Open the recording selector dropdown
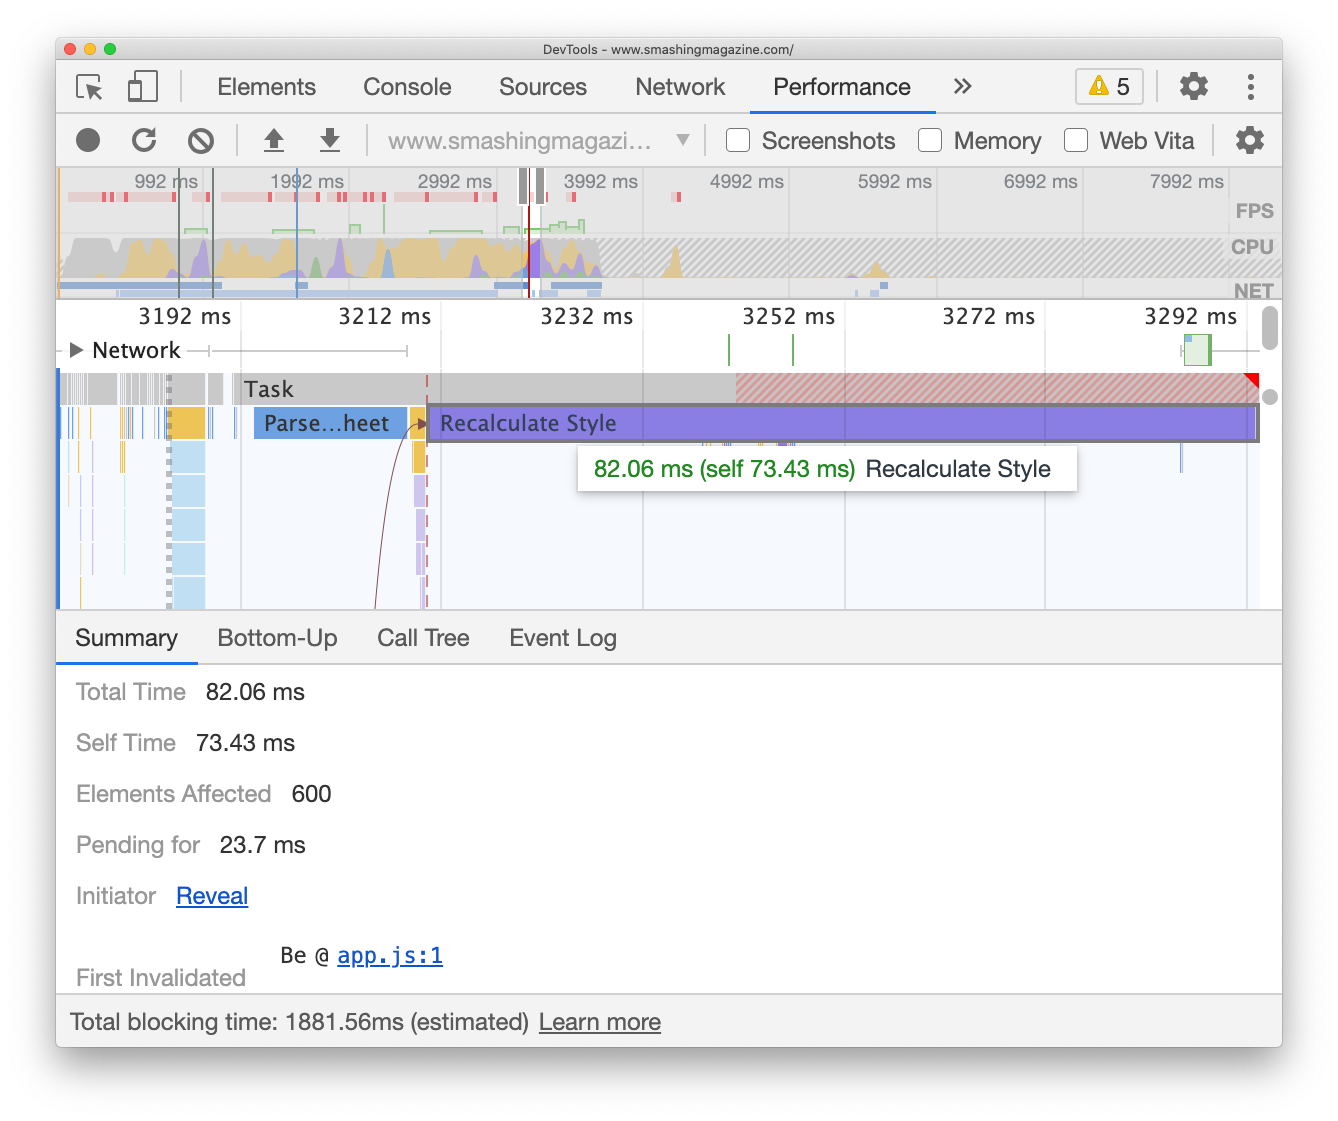 538,141
